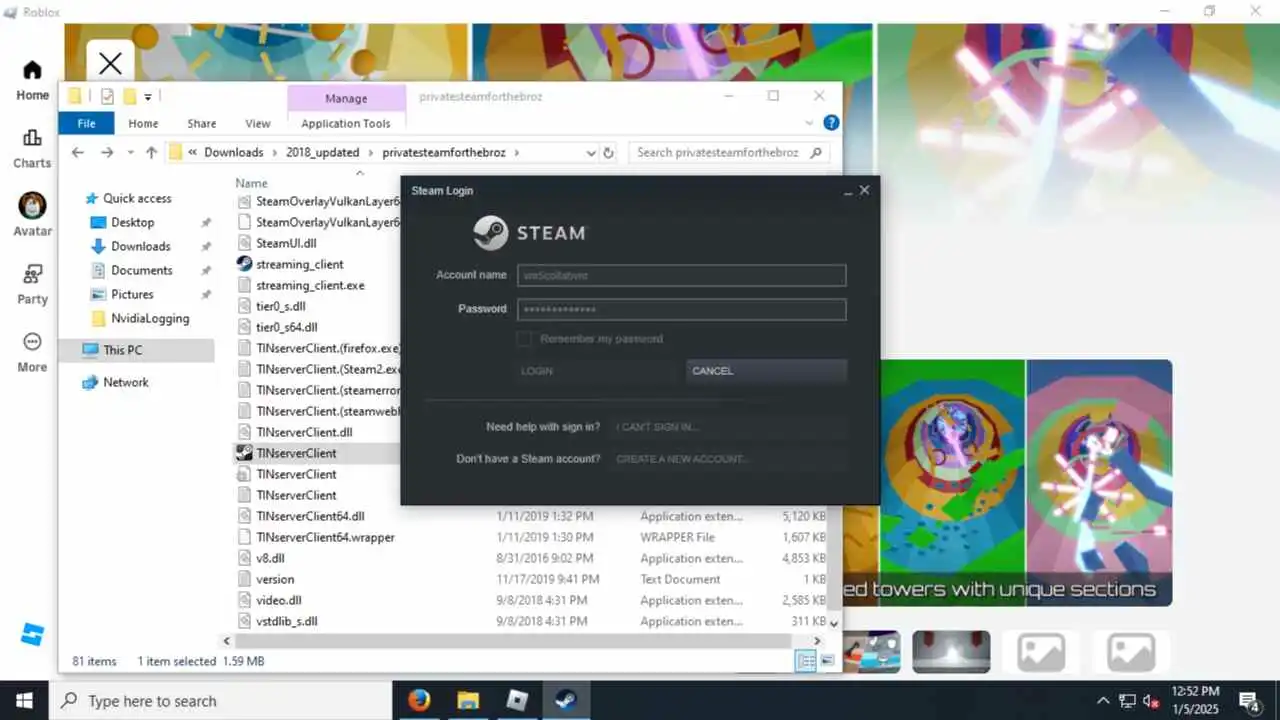Open the address bar history dropdown

pyautogui.click(x=591, y=153)
